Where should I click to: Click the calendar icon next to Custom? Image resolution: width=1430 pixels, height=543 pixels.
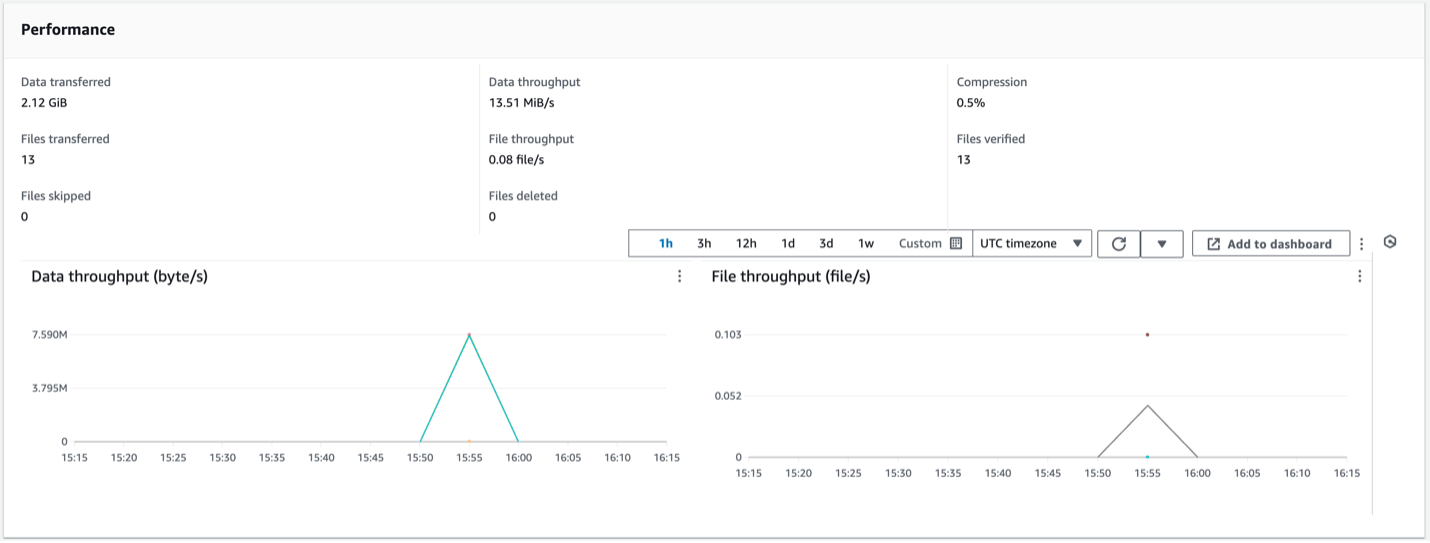coord(956,243)
